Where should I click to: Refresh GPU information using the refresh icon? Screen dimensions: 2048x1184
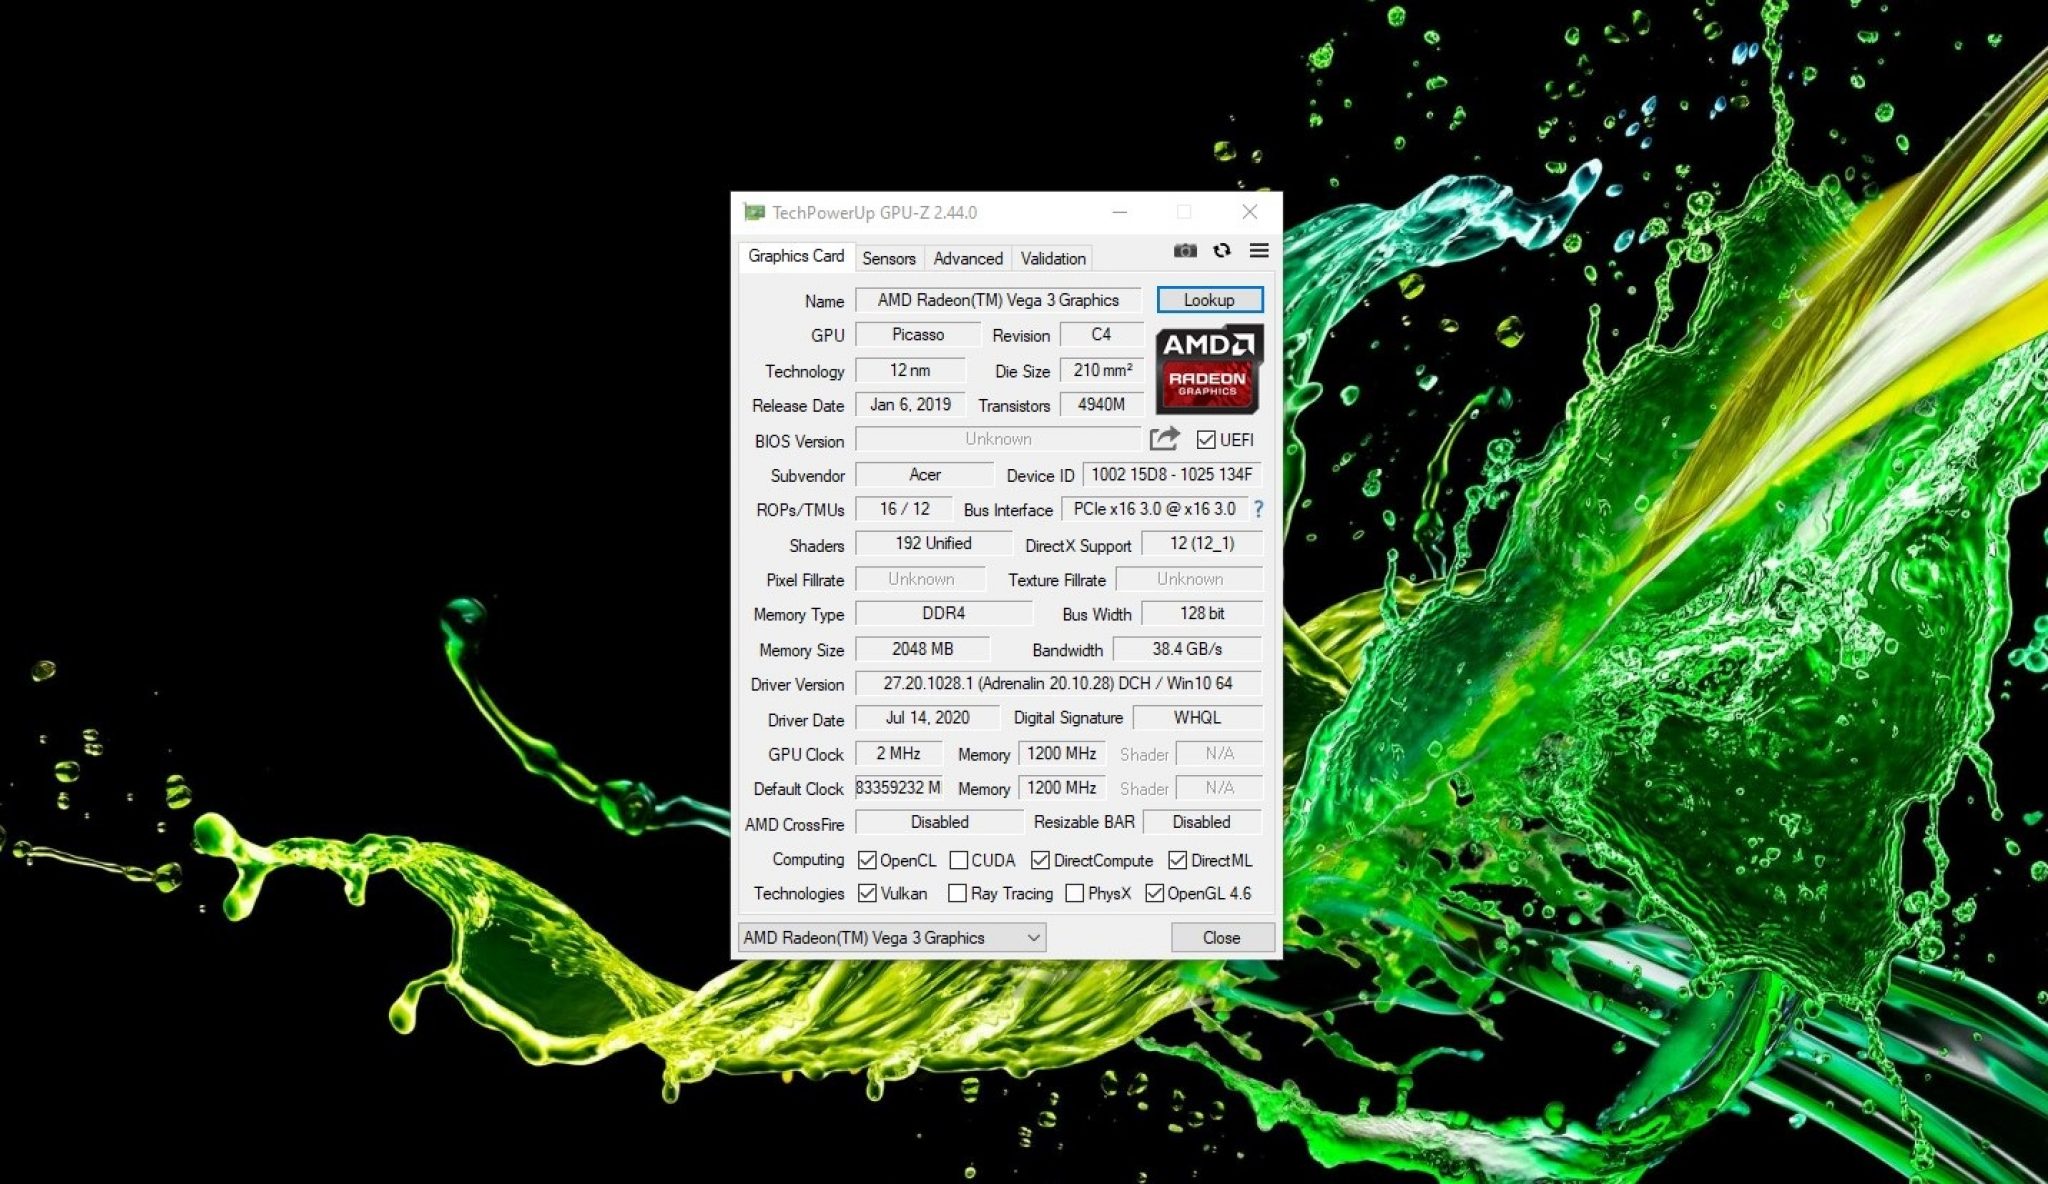point(1222,251)
